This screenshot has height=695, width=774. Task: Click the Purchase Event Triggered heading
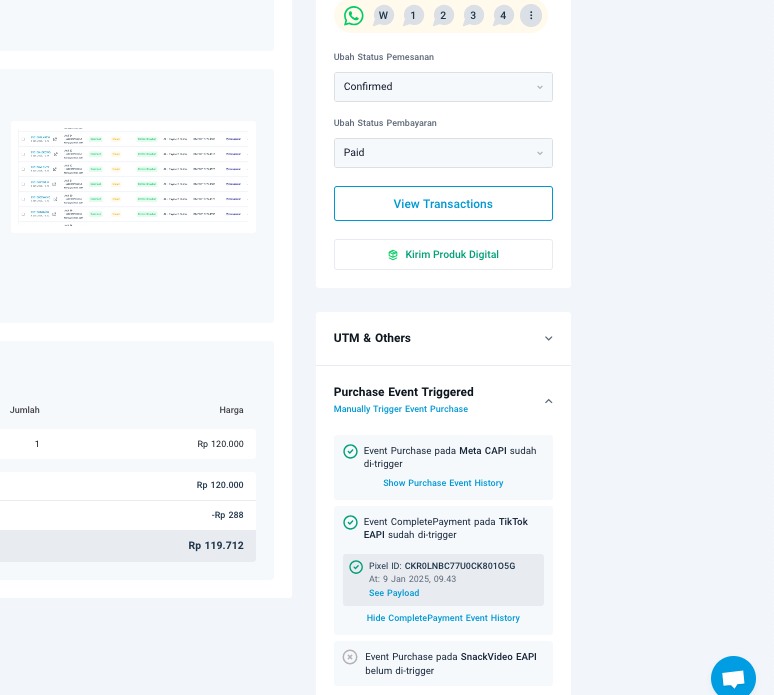click(x=403, y=392)
